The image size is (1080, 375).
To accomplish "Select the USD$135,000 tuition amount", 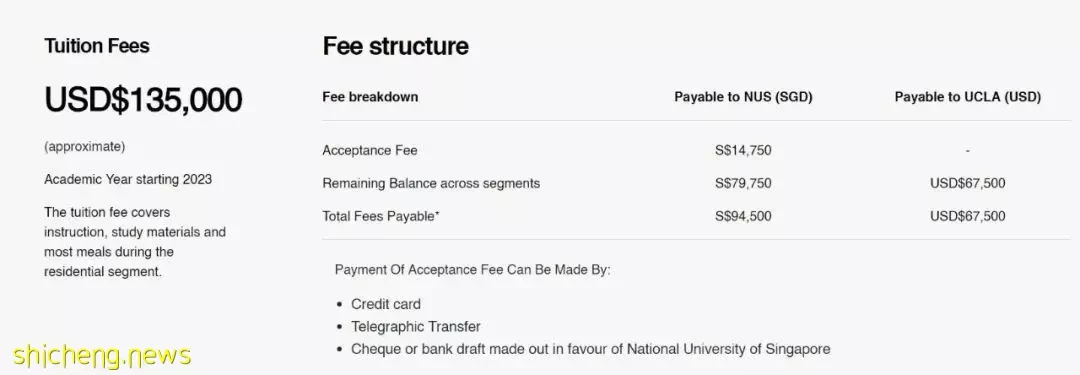I will 143,100.
